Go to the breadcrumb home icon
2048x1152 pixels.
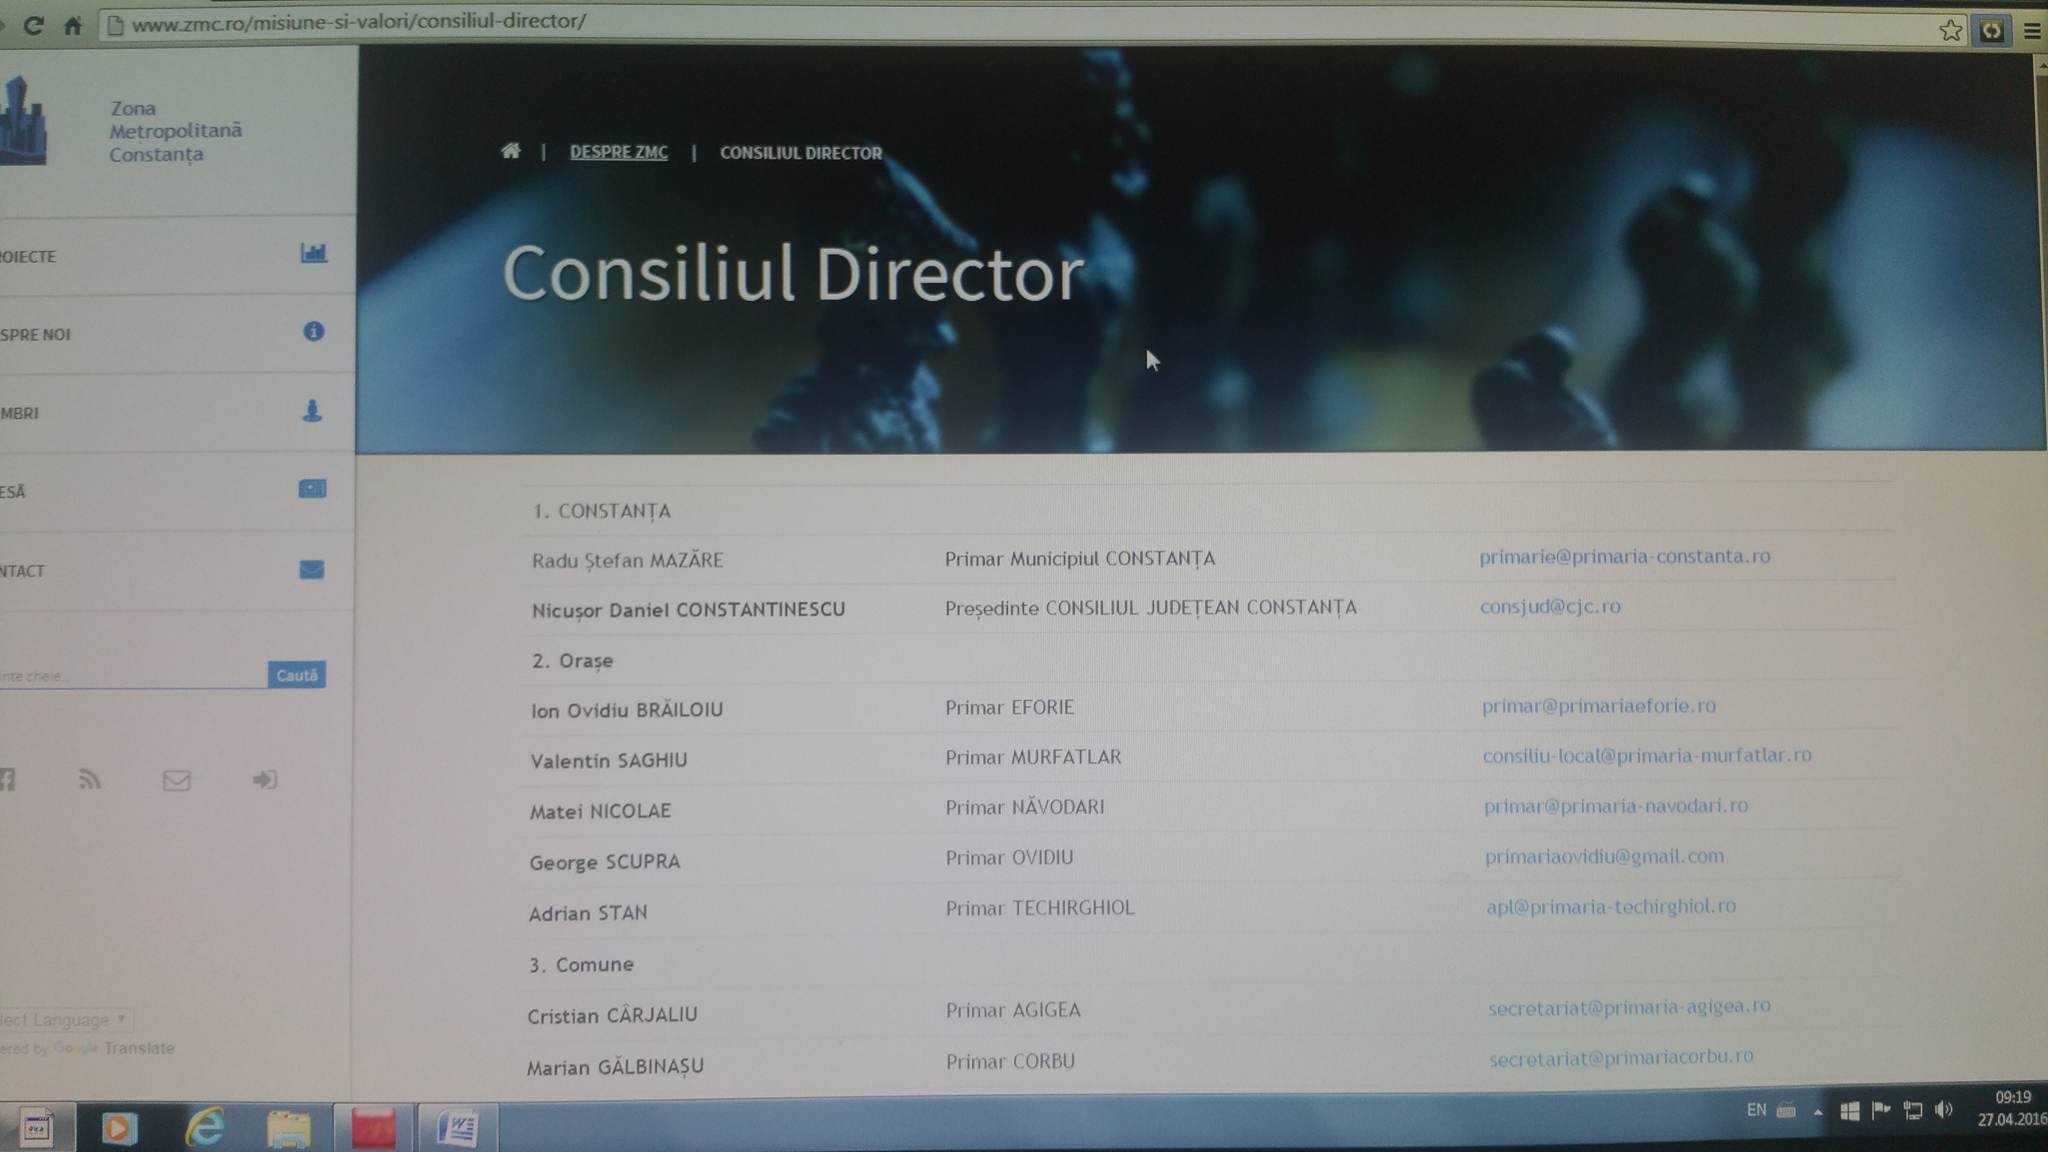point(510,151)
